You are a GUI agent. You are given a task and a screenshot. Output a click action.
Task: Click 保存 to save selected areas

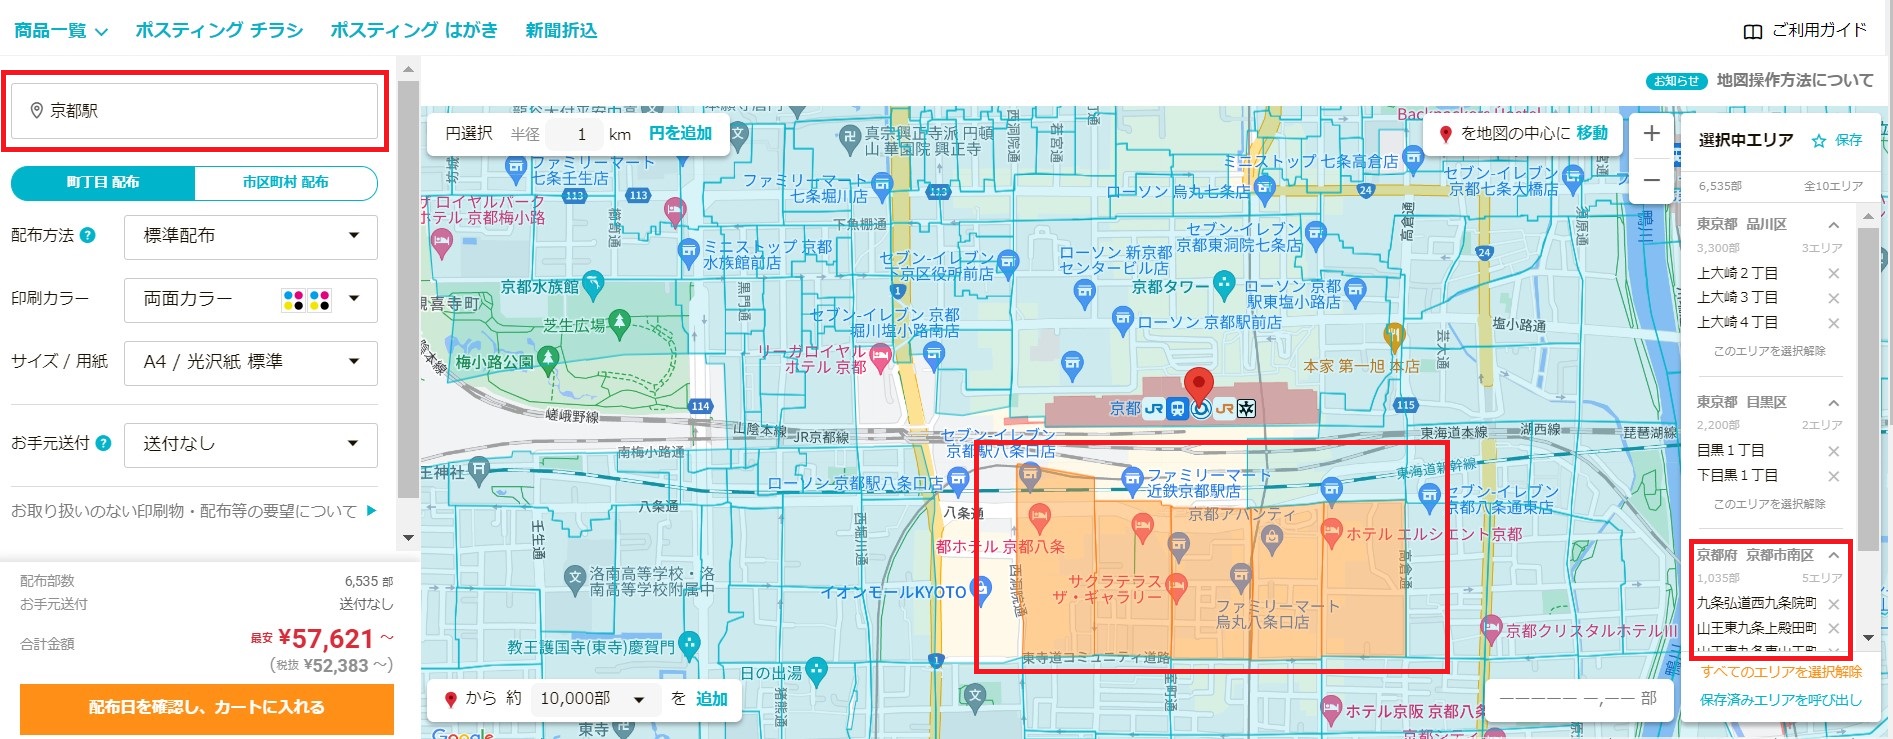point(1849,141)
